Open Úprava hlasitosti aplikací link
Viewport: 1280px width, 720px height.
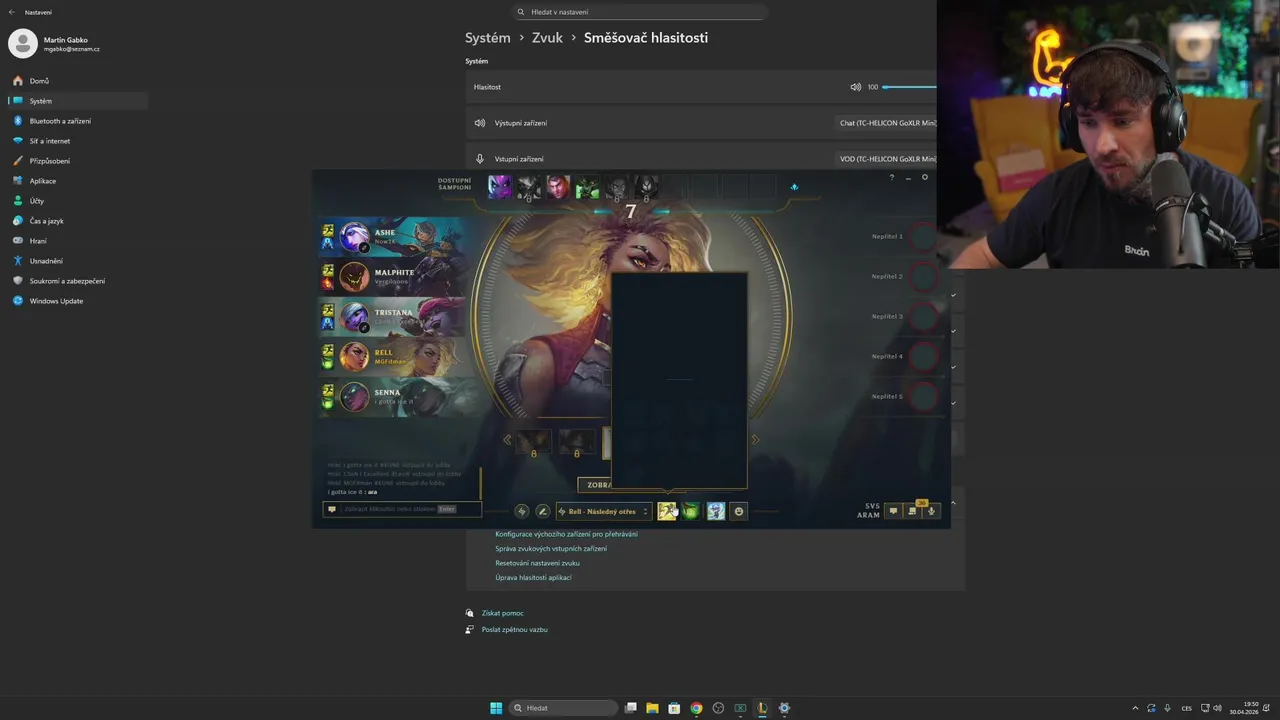[x=533, y=577]
